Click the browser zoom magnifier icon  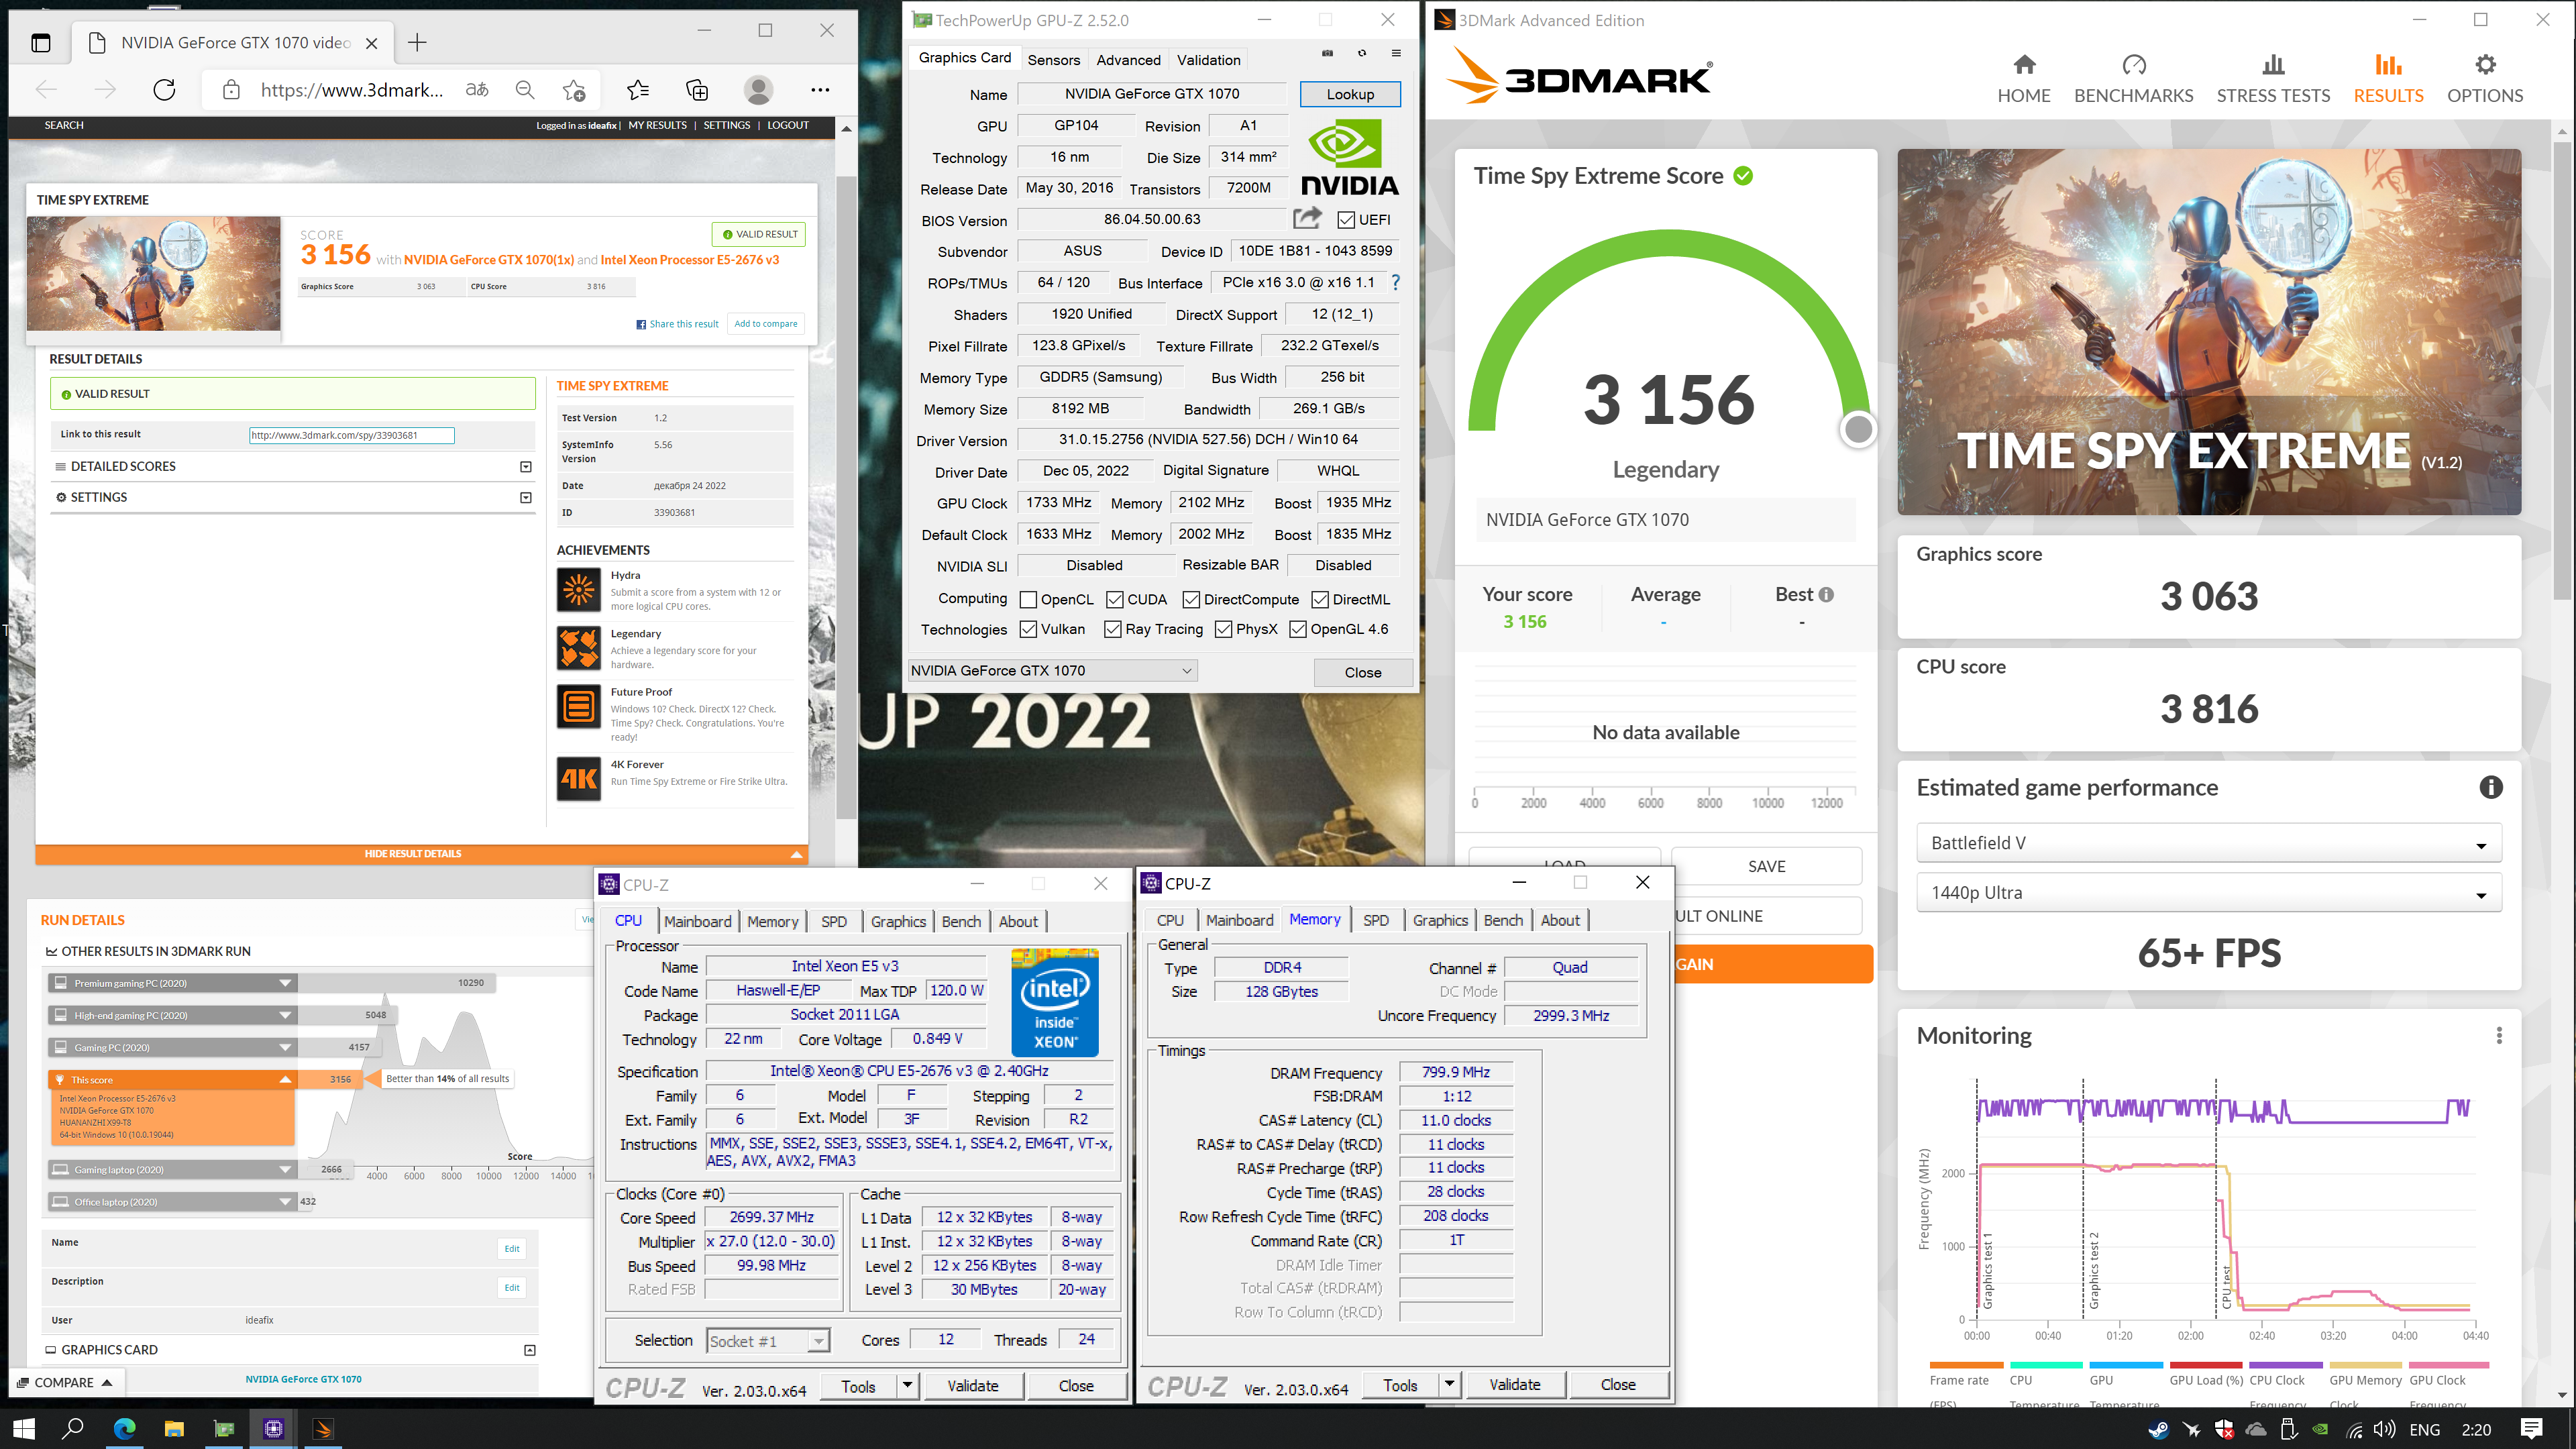(525, 90)
